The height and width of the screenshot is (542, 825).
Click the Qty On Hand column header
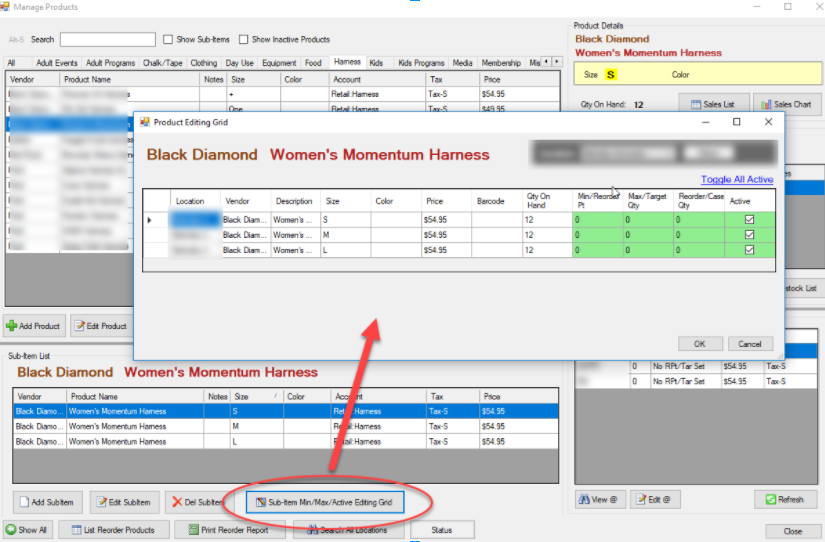(547, 200)
